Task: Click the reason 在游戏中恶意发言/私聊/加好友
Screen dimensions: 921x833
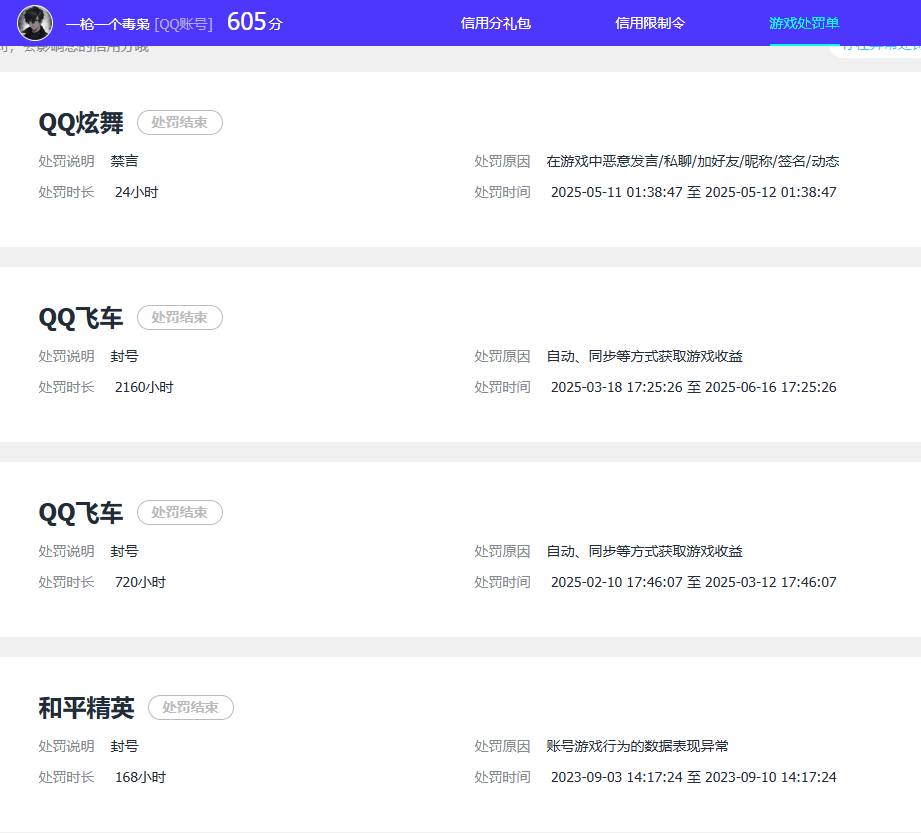Action: coord(693,161)
